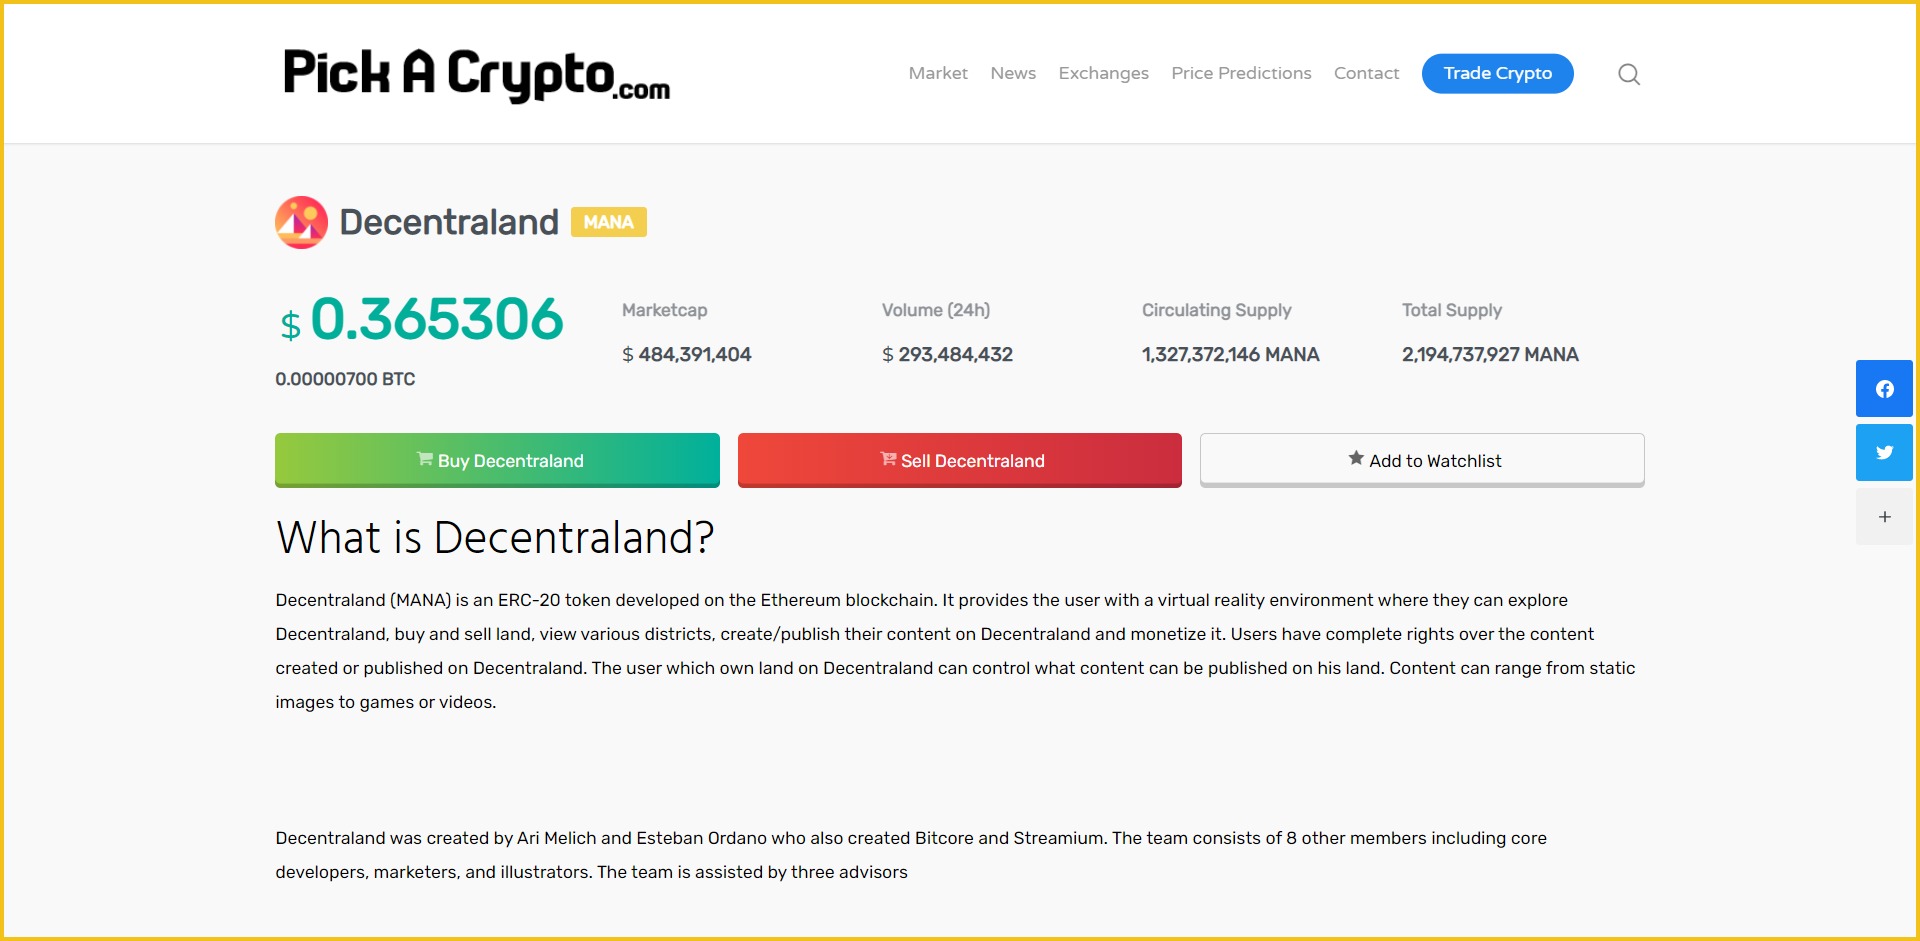
Task: Open the Market menu item
Action: [x=937, y=73]
